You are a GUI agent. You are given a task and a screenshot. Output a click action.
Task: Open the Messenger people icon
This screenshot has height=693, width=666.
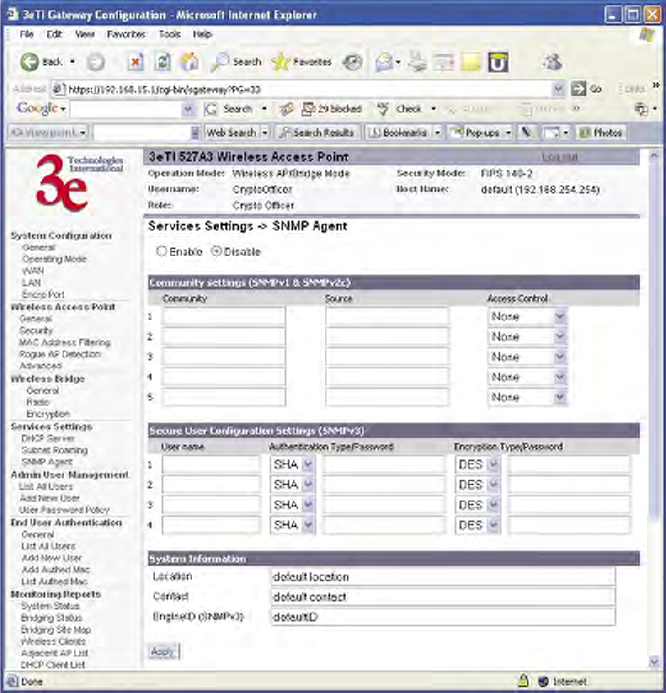[x=552, y=62]
